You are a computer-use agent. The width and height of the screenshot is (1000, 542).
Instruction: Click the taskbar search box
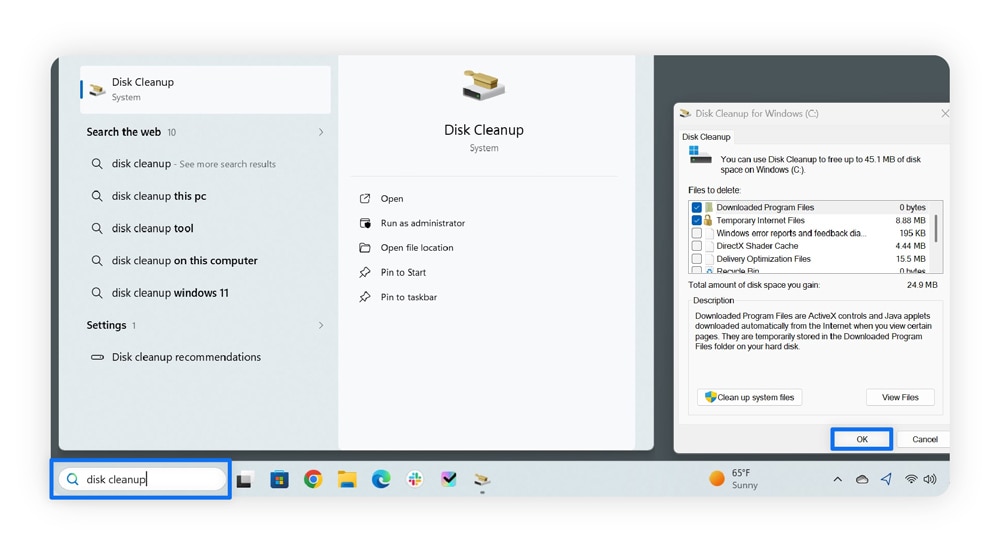[142, 479]
